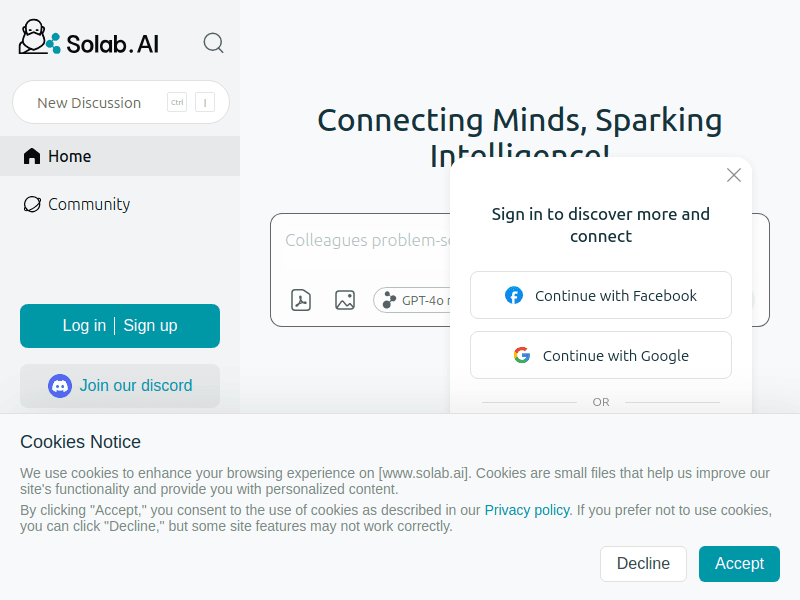The image size is (800, 600).
Task: Click the Facebook logo icon
Action: 514,295
